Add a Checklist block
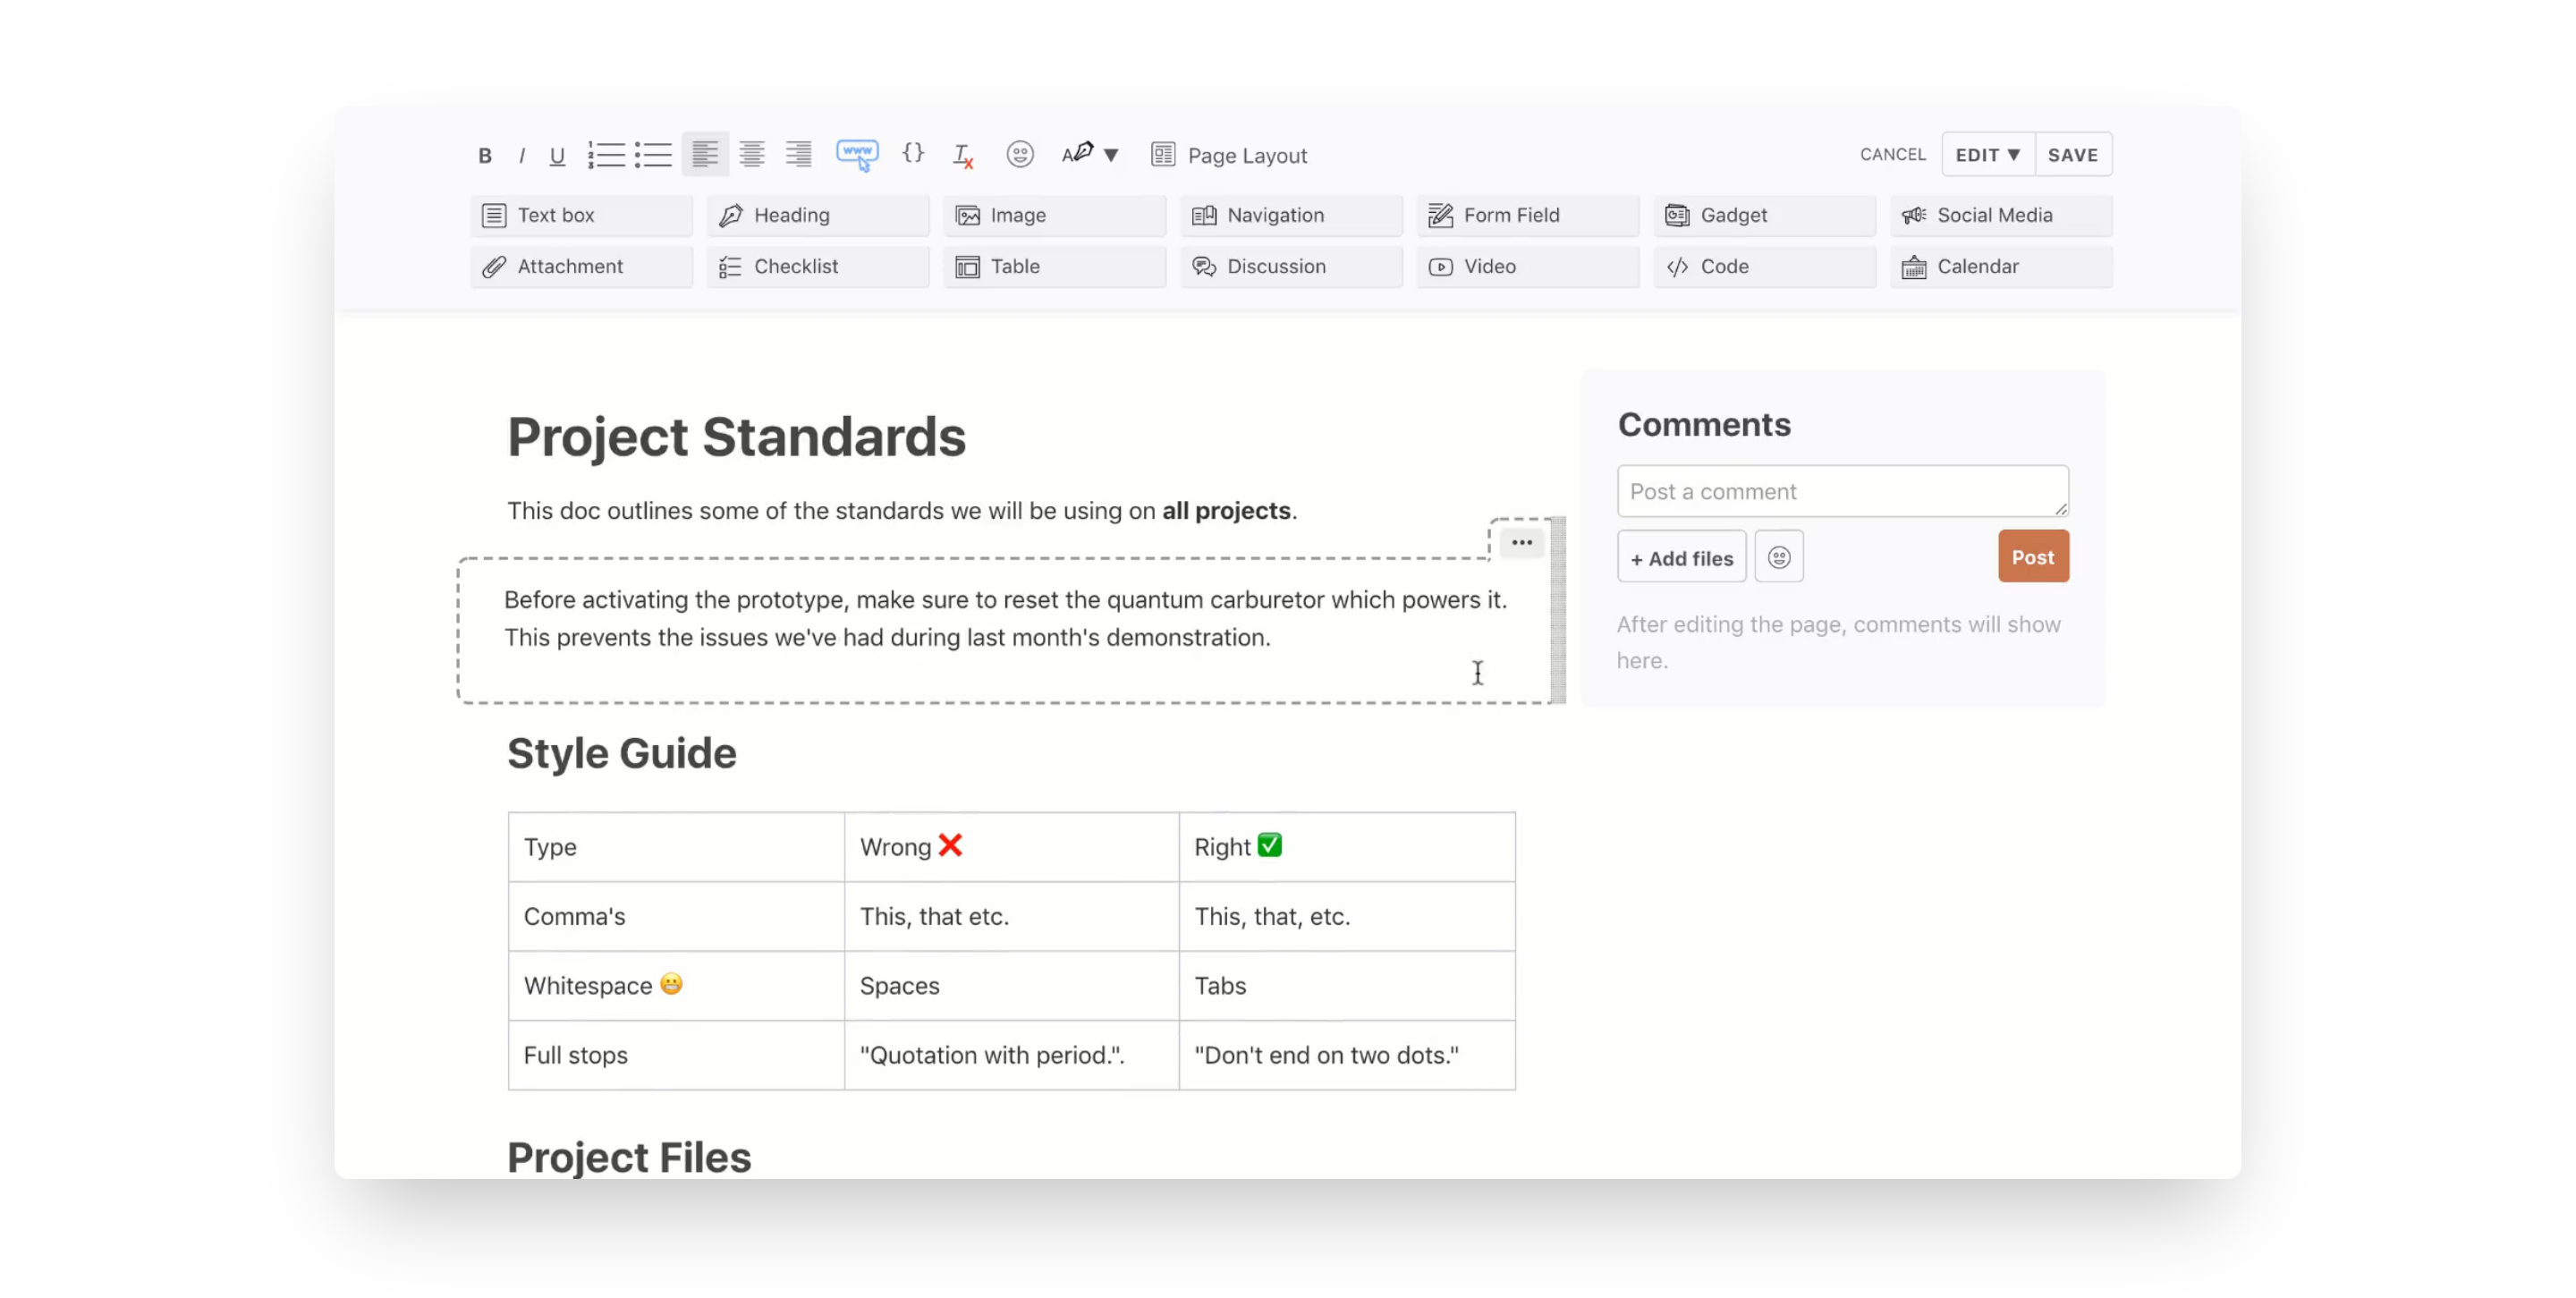 [817, 266]
